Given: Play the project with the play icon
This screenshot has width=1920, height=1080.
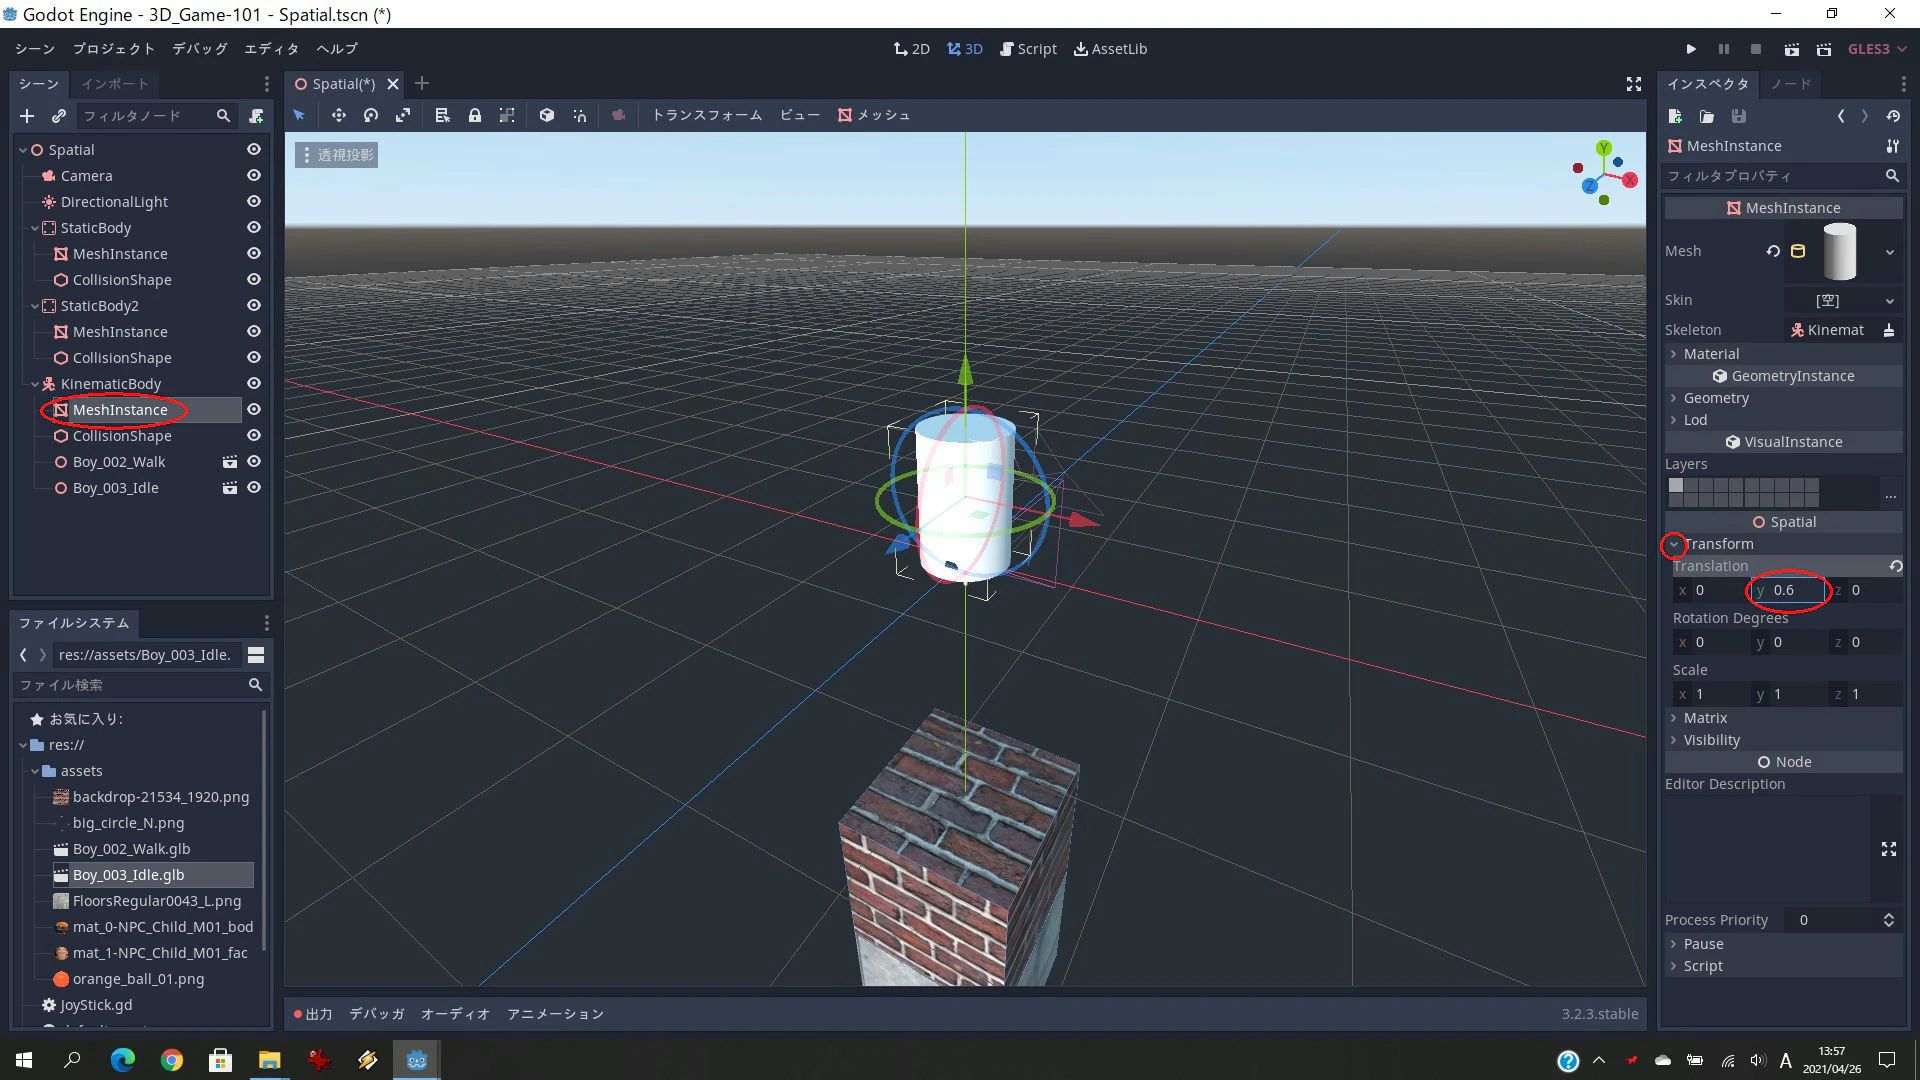Looking at the screenshot, I should tap(1691, 49).
